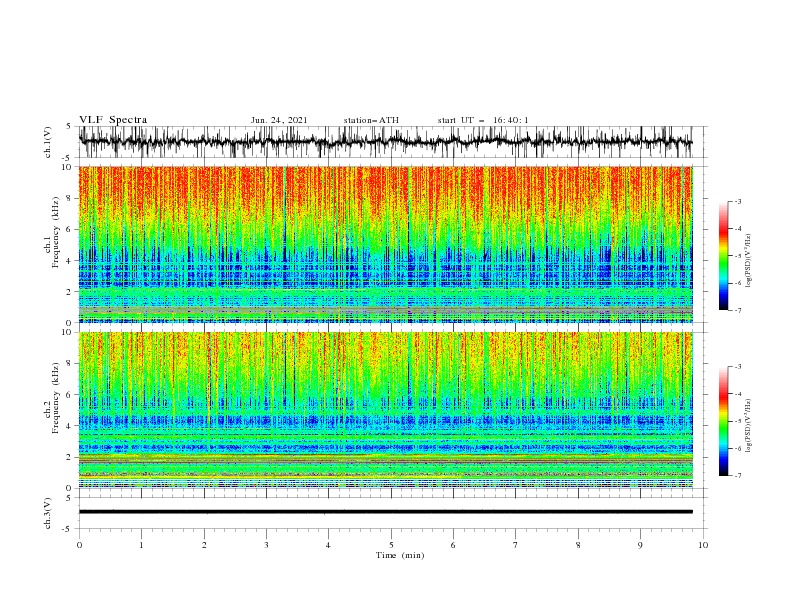This screenshot has width=792, height=612.
Task: Click the ch.2 spectrogram color scale bar
Action: 723,421
